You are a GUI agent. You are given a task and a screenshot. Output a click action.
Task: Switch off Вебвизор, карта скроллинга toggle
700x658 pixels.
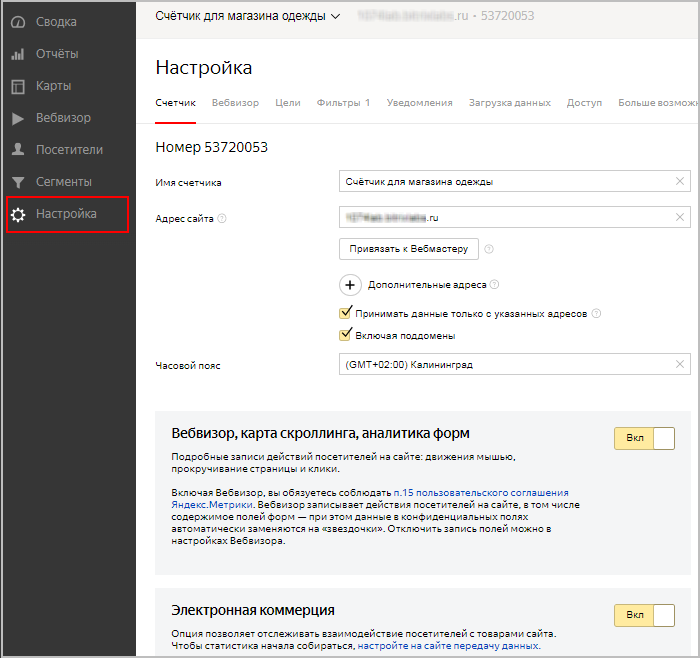(x=644, y=438)
